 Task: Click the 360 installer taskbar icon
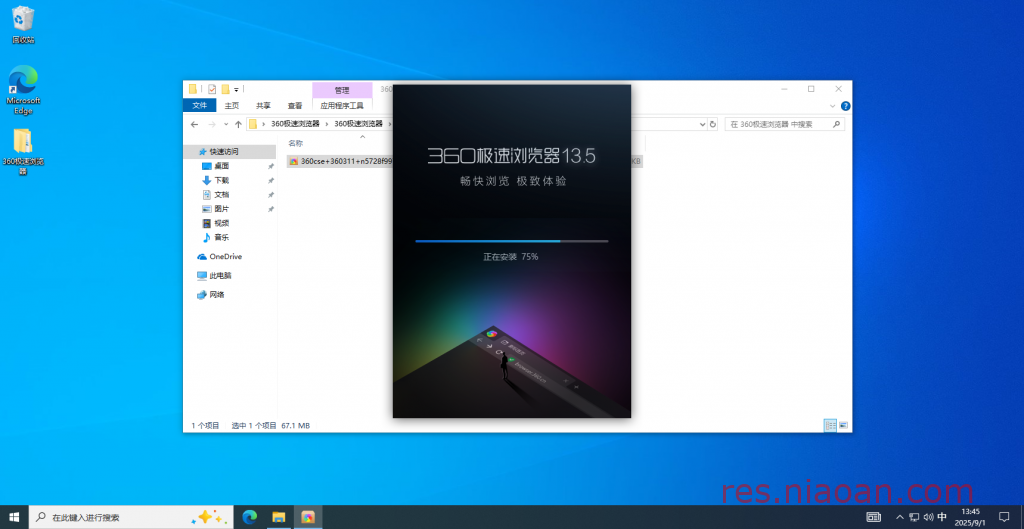pos(308,517)
